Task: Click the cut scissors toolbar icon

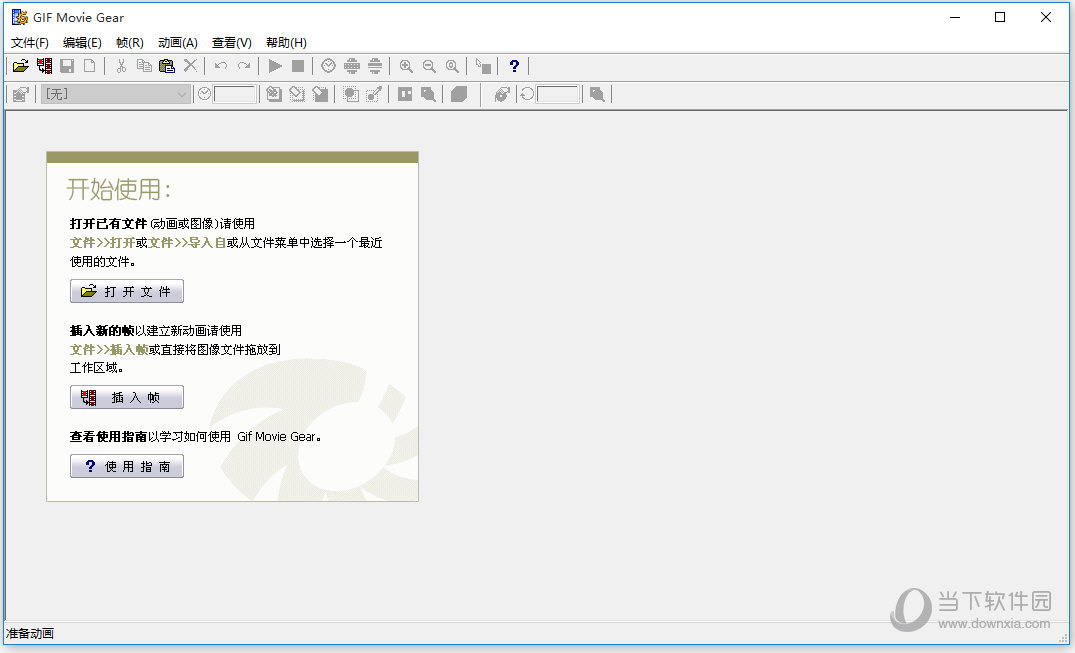Action: (x=121, y=66)
